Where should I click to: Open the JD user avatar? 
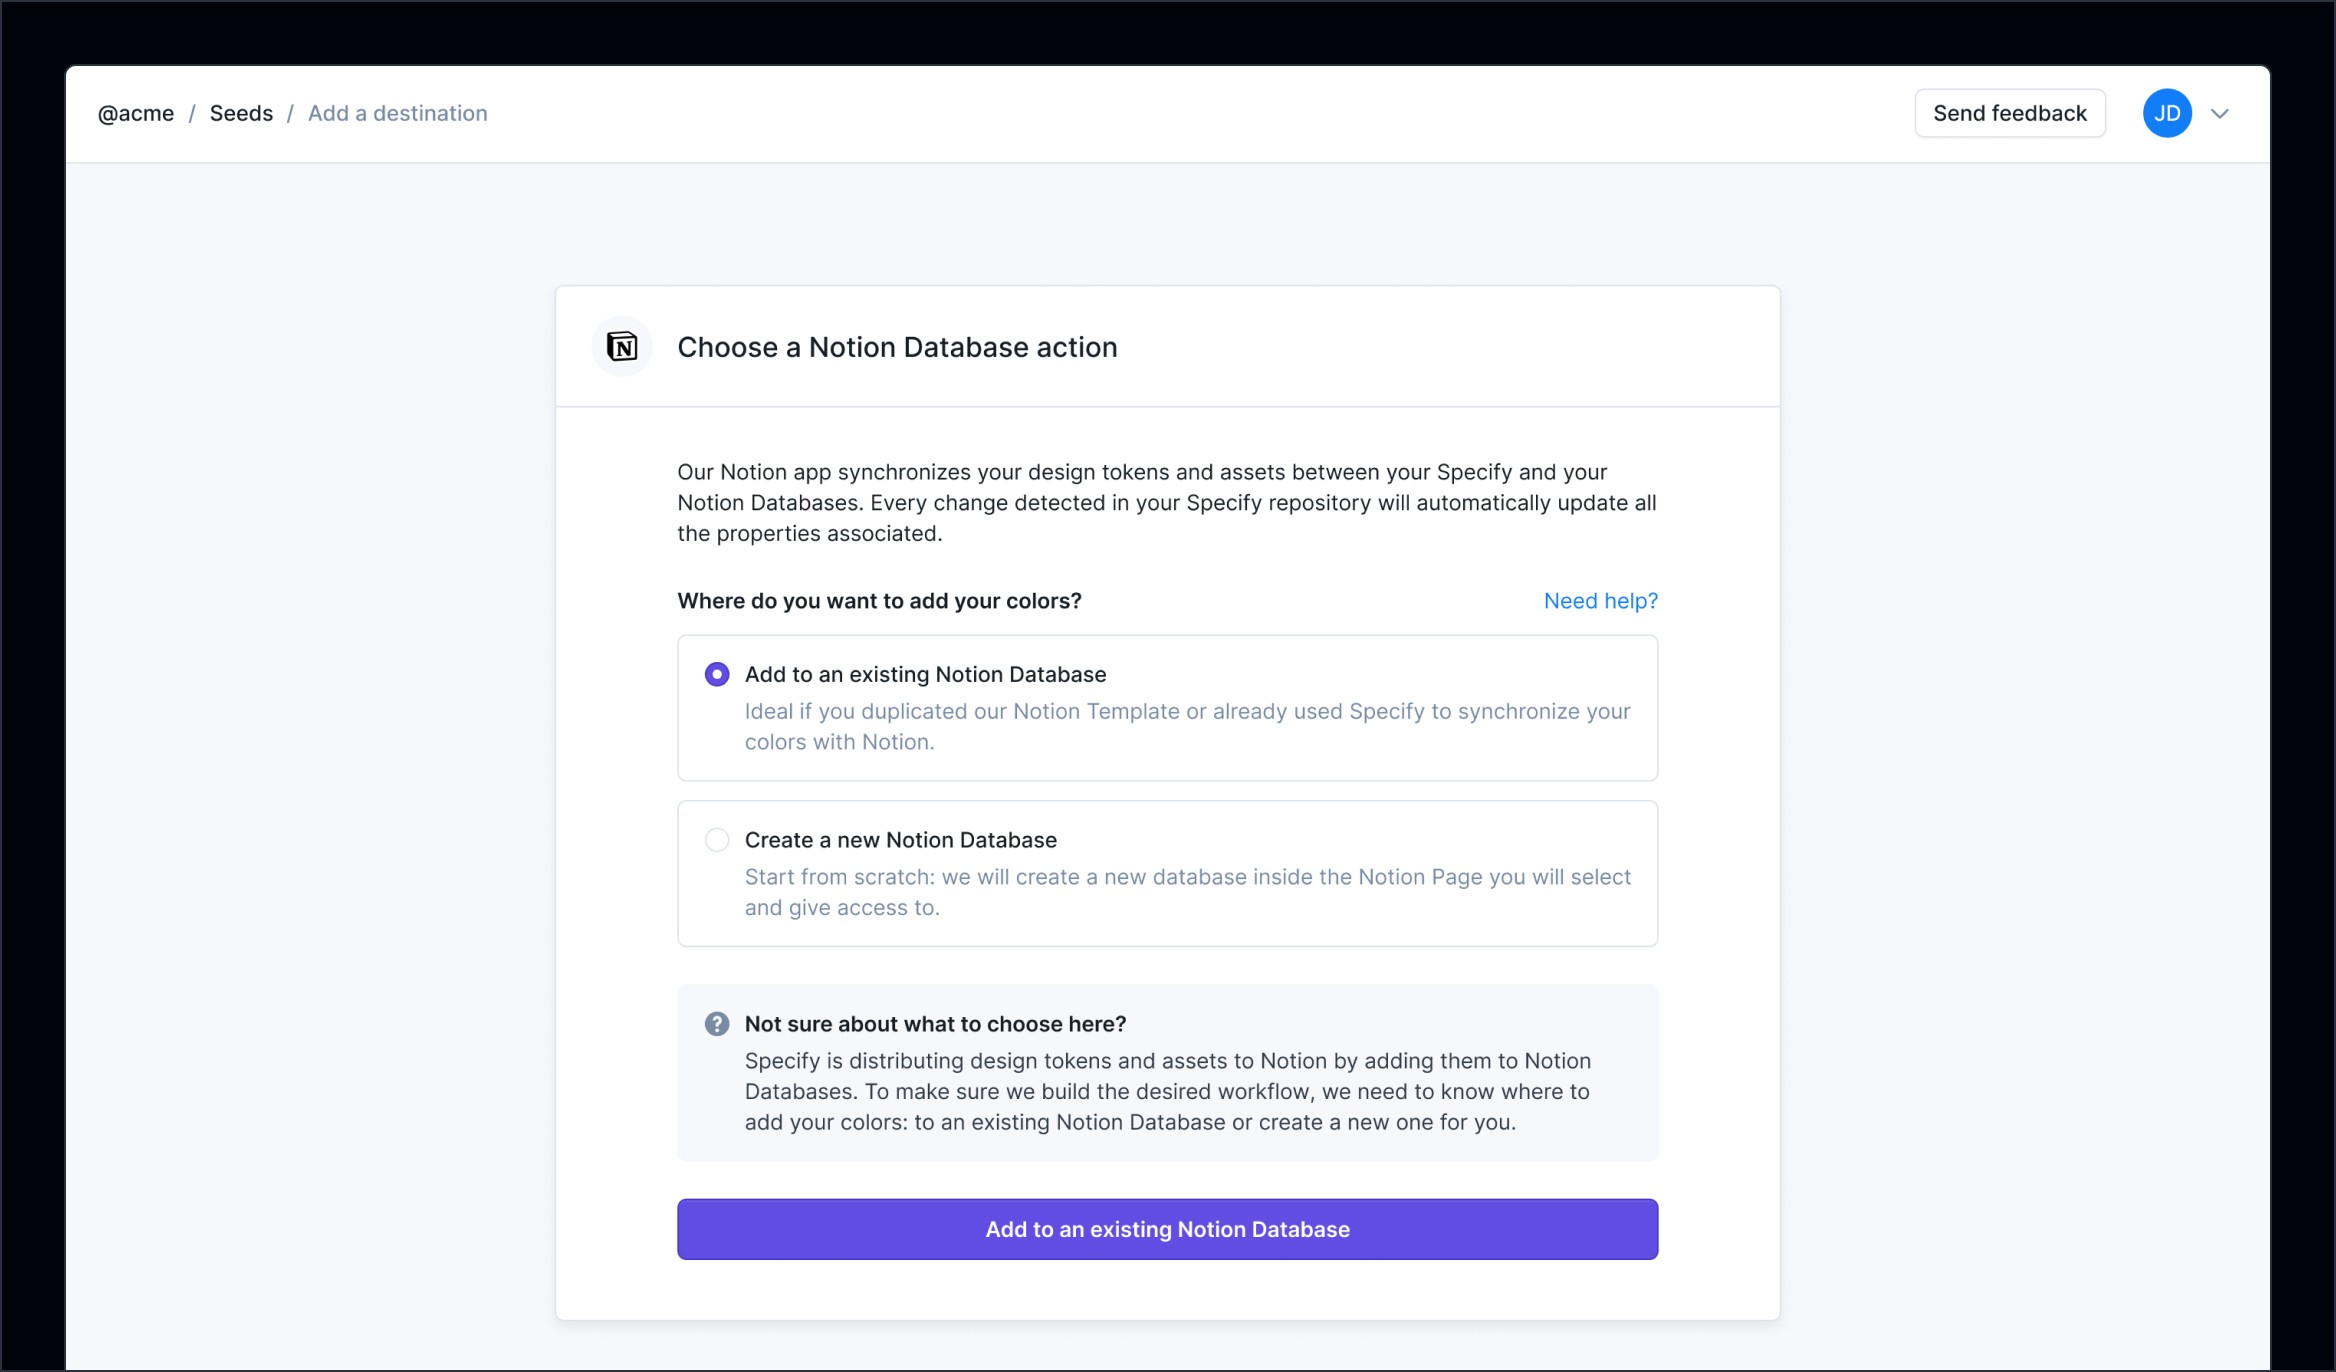[2166, 113]
